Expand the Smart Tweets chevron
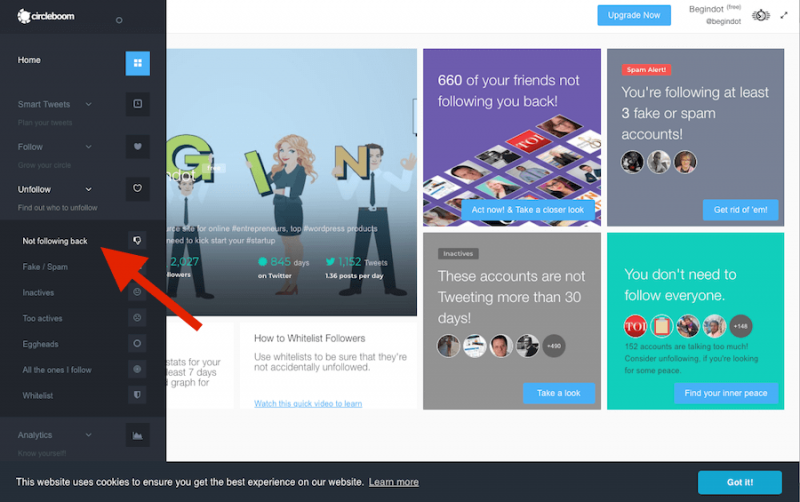 tap(89, 104)
